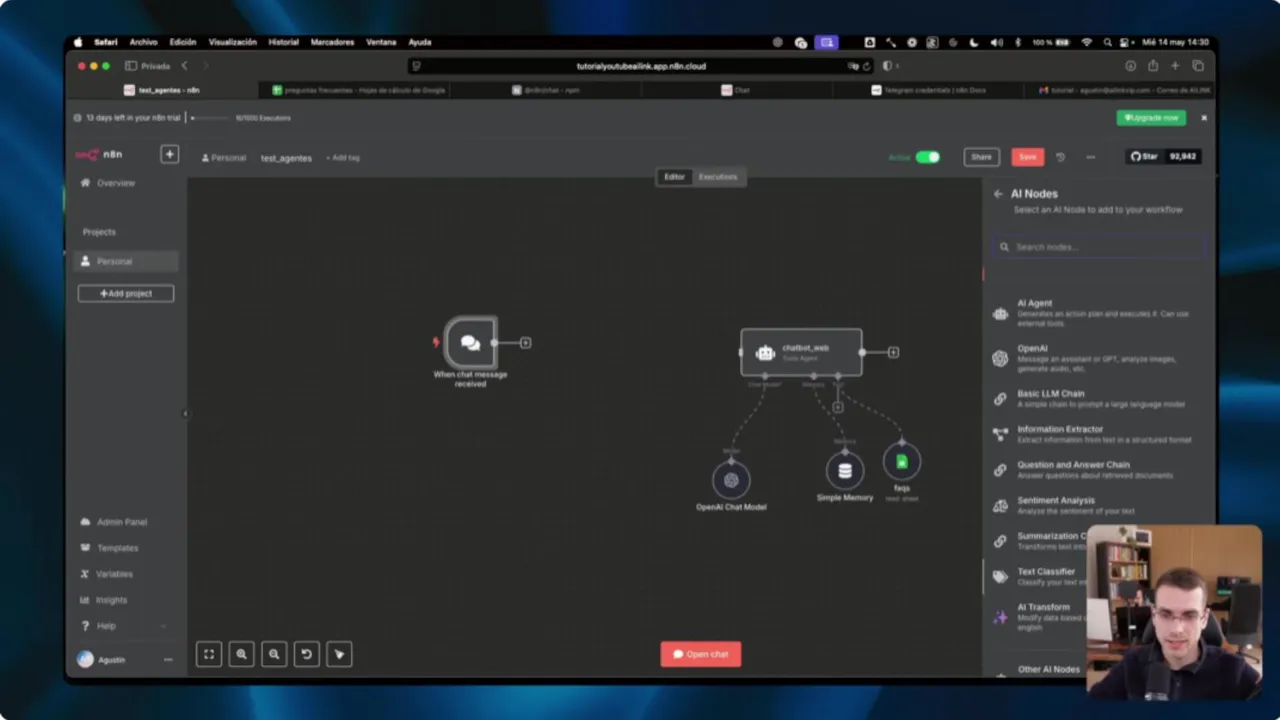This screenshot has width=1280, height=720.
Task: Click the Add tag link
Action: pos(343,158)
